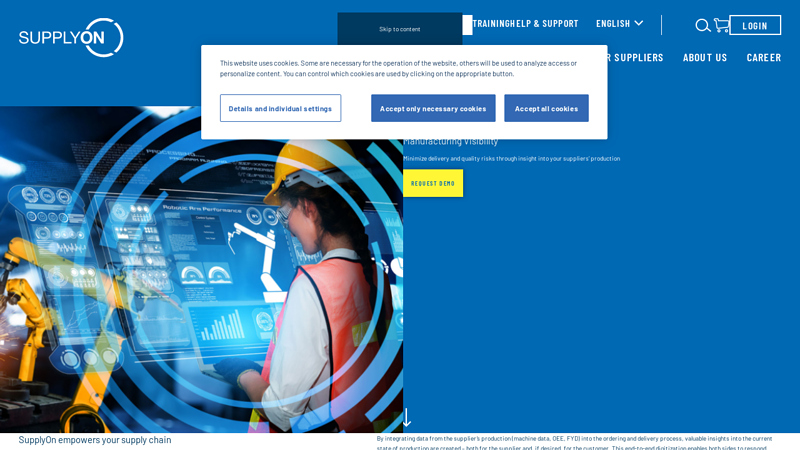
Task: Open the shopping cart icon
Action: (721, 25)
